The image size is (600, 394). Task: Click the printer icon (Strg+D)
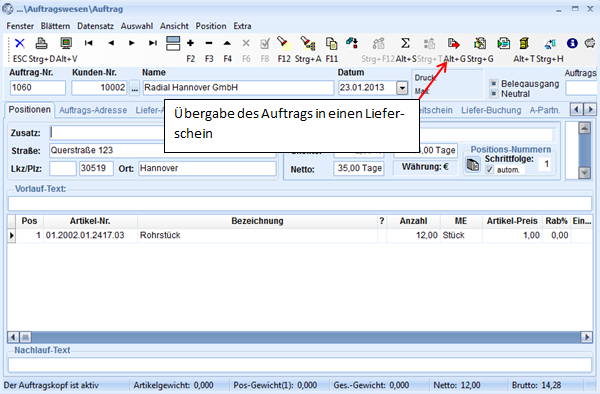click(x=41, y=43)
